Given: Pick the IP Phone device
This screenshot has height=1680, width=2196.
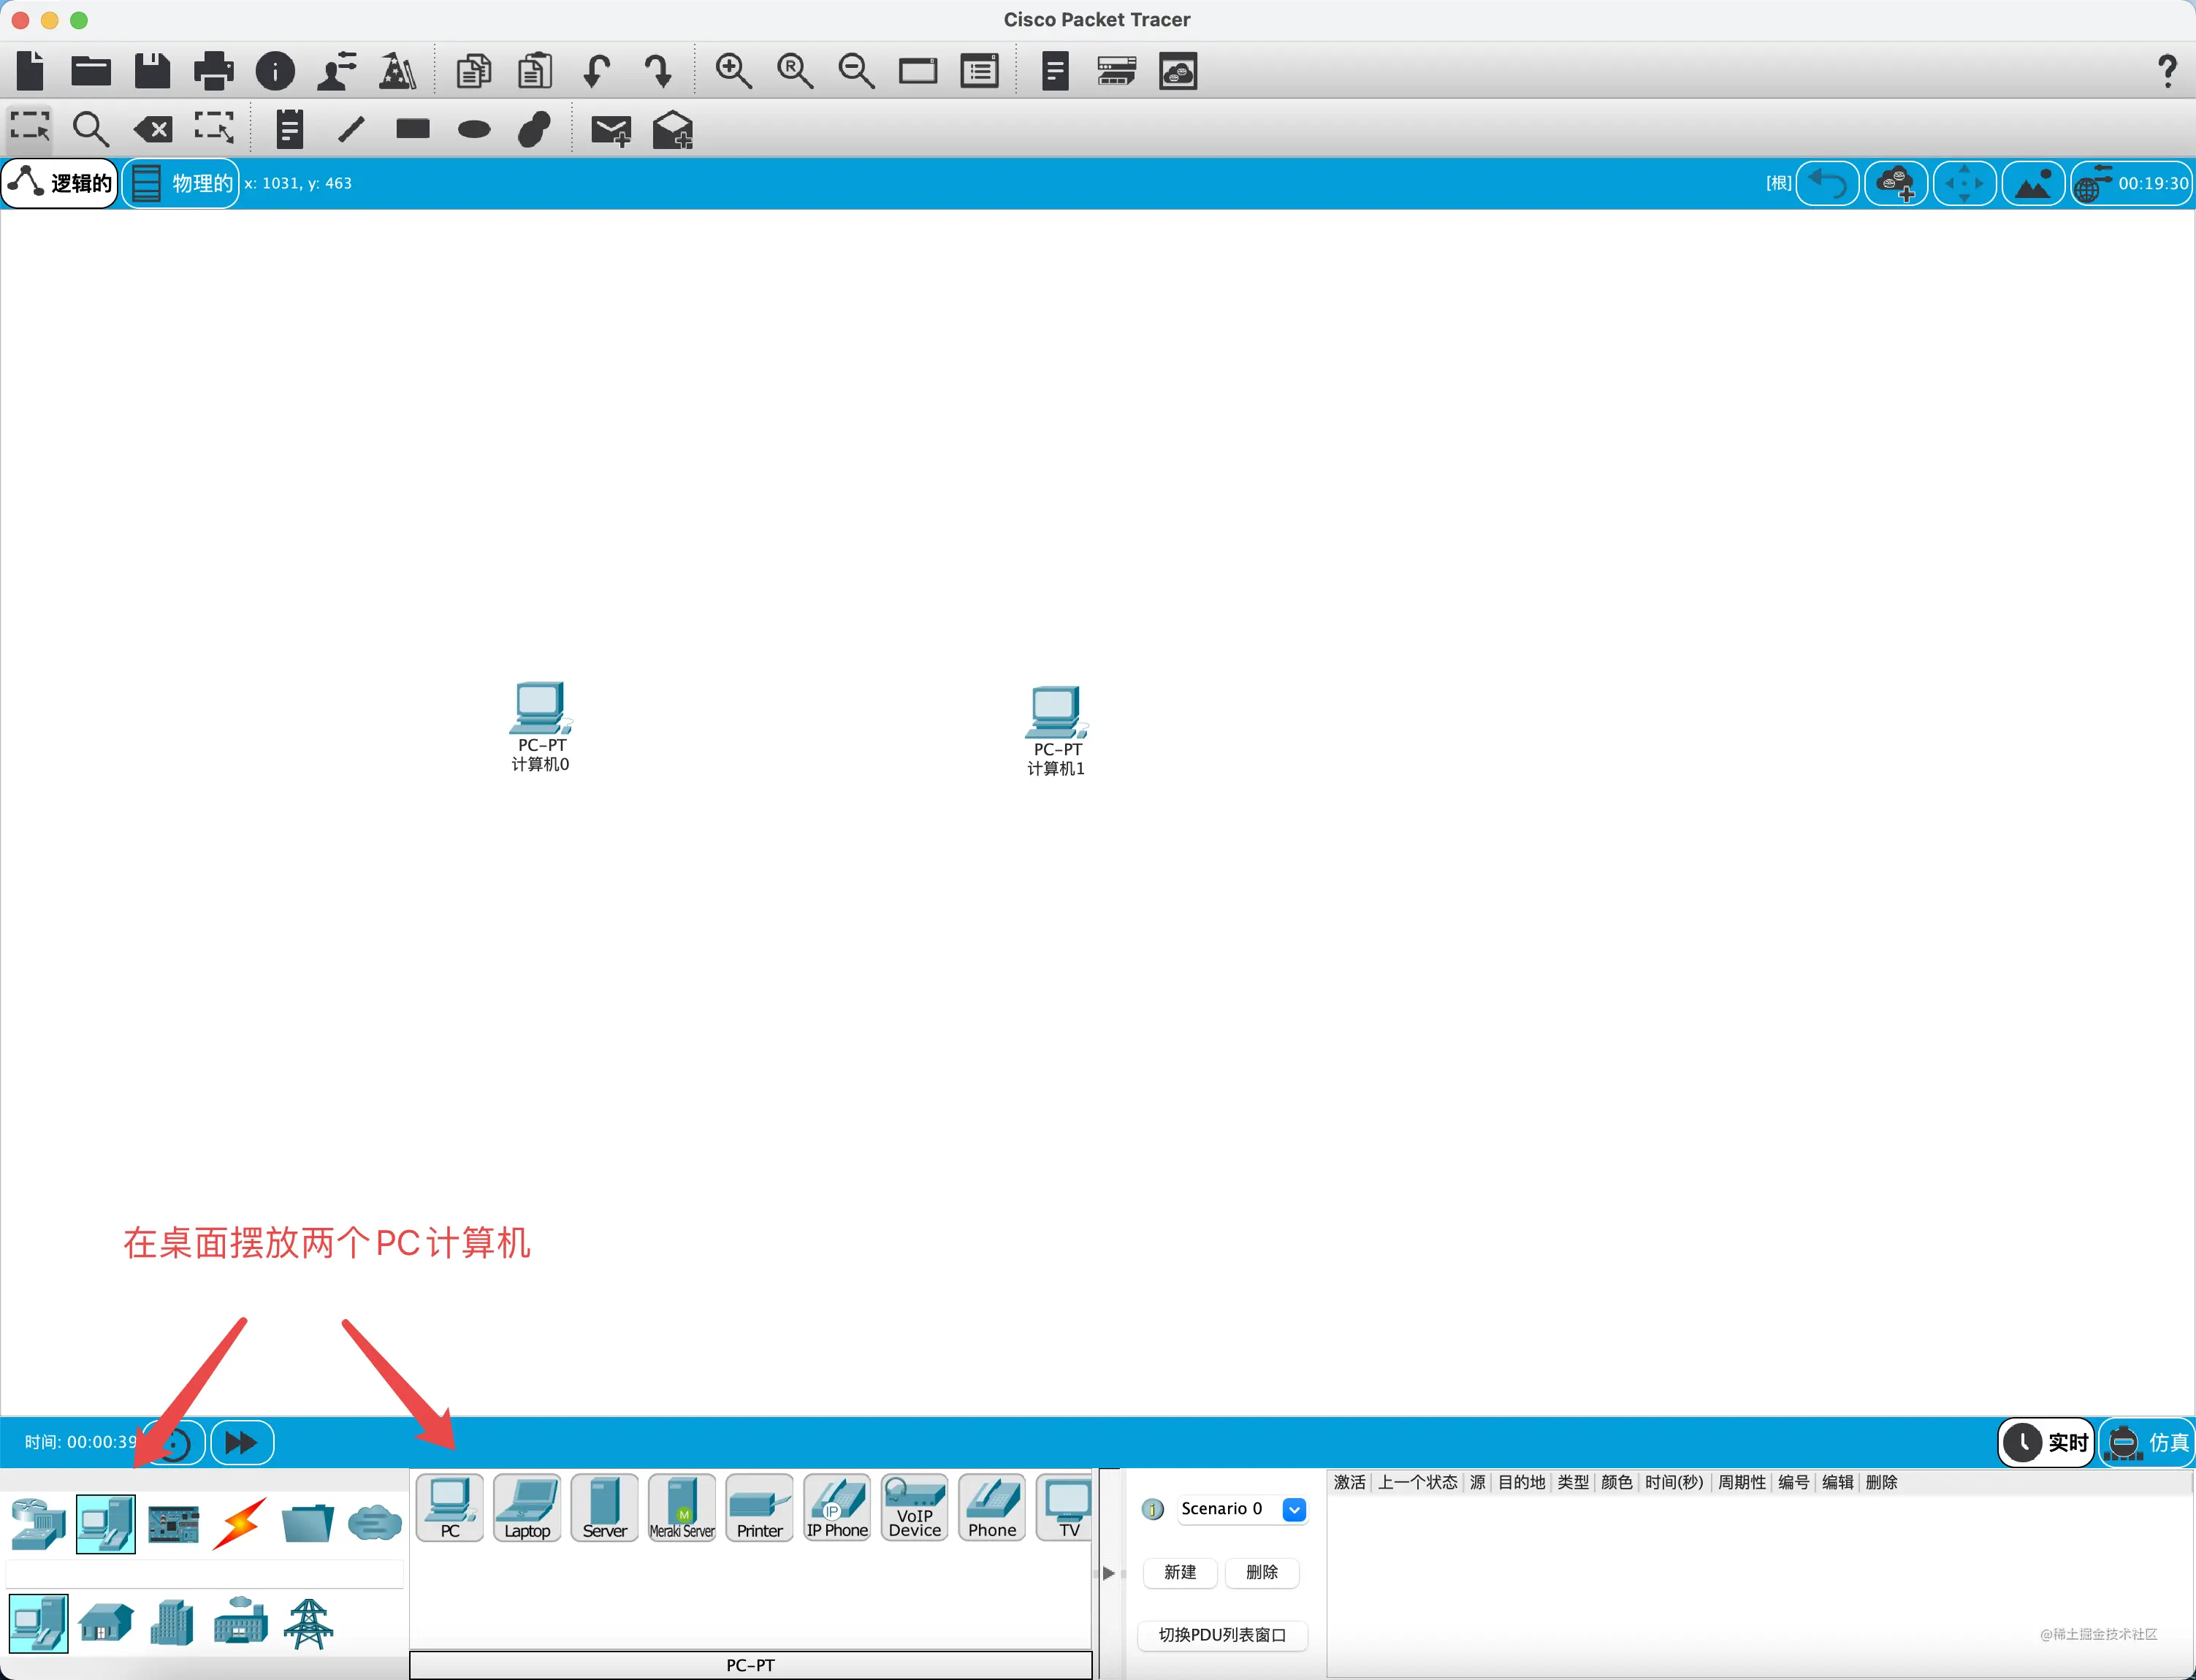Looking at the screenshot, I should click(x=837, y=1507).
